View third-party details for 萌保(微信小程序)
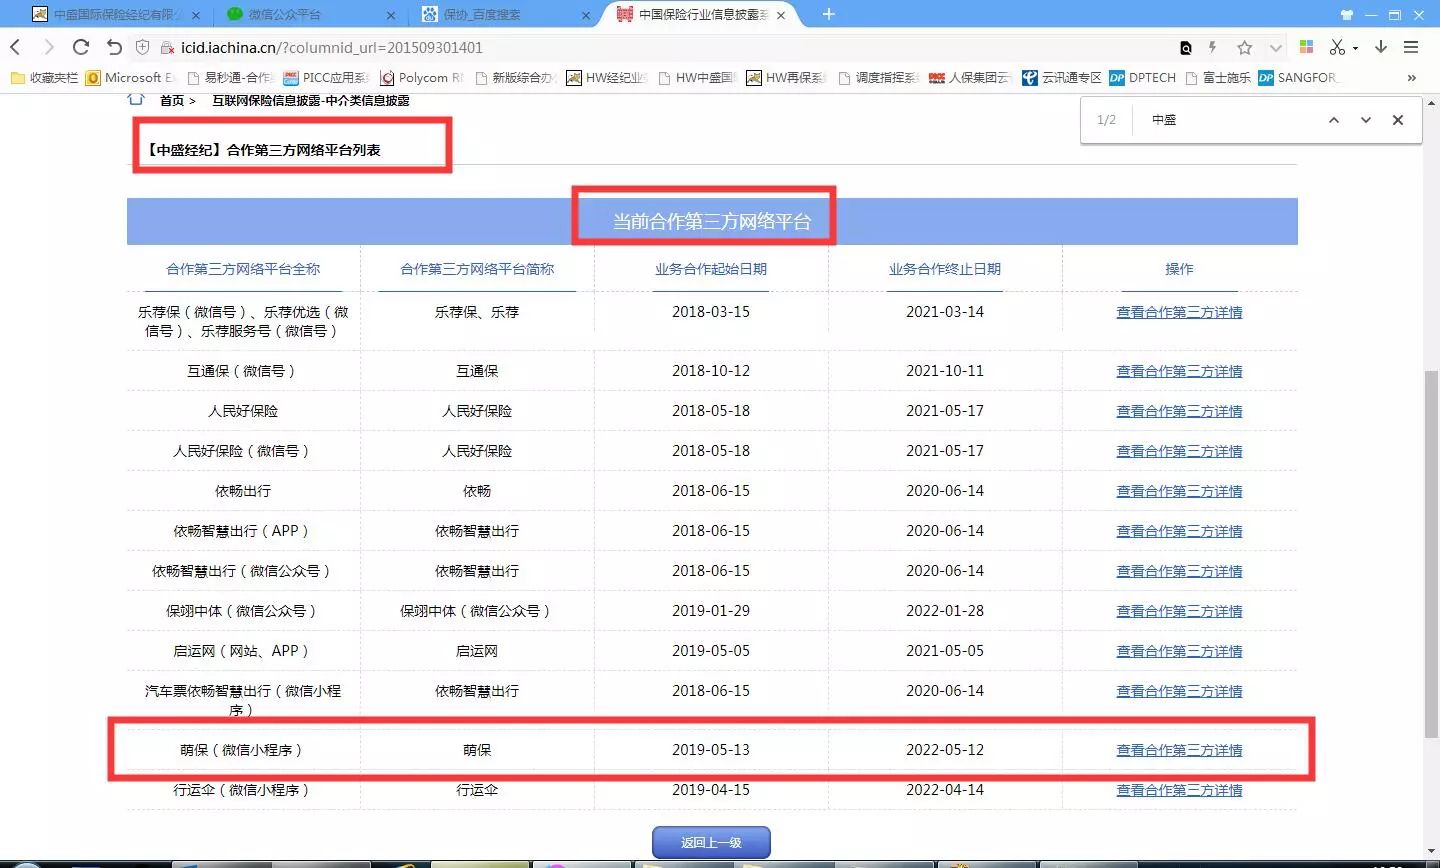The image size is (1440, 868). (1179, 750)
